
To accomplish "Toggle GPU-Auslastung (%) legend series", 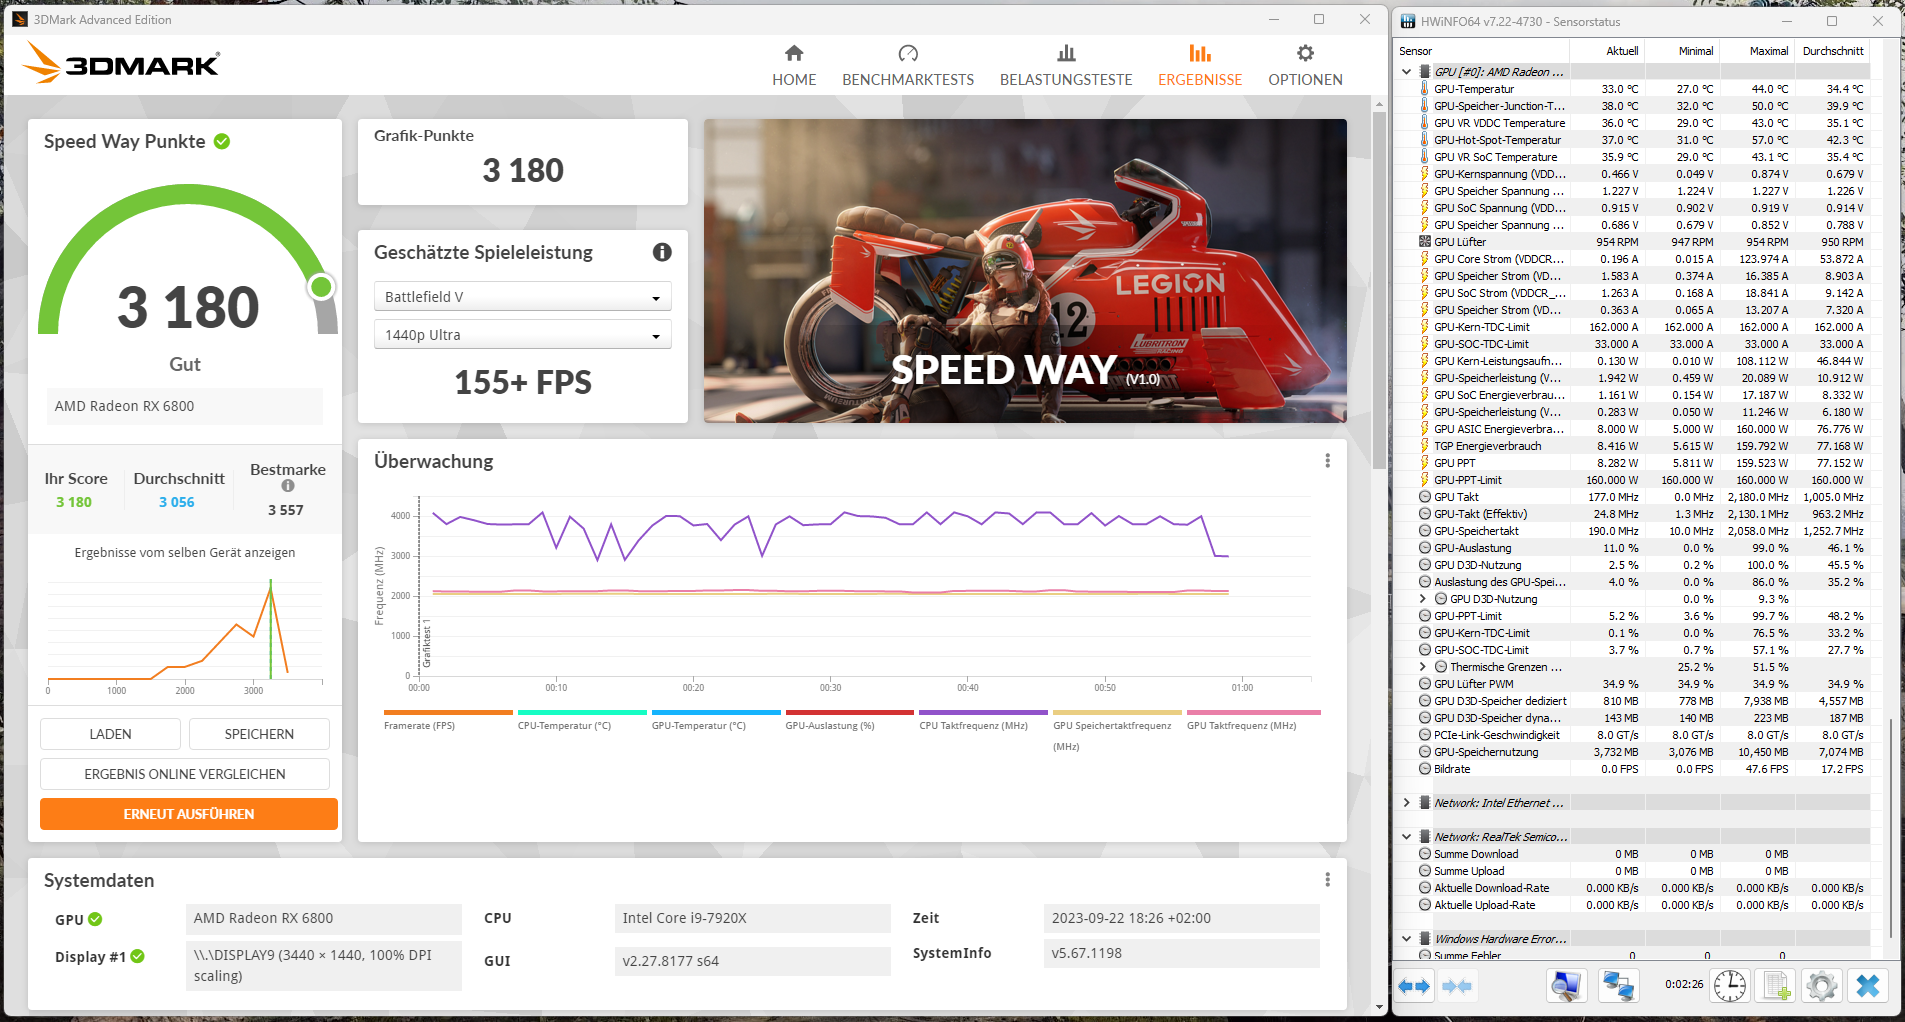I will 850,720.
